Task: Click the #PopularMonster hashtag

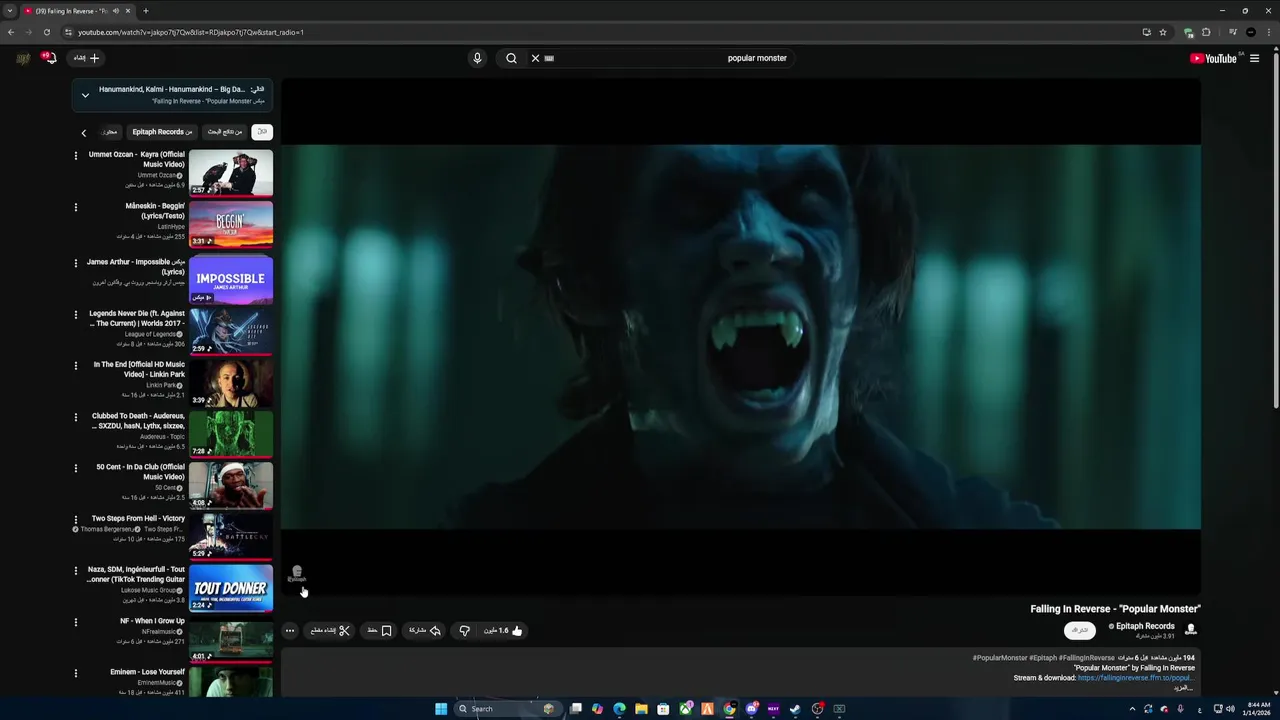Action: (x=1000, y=658)
